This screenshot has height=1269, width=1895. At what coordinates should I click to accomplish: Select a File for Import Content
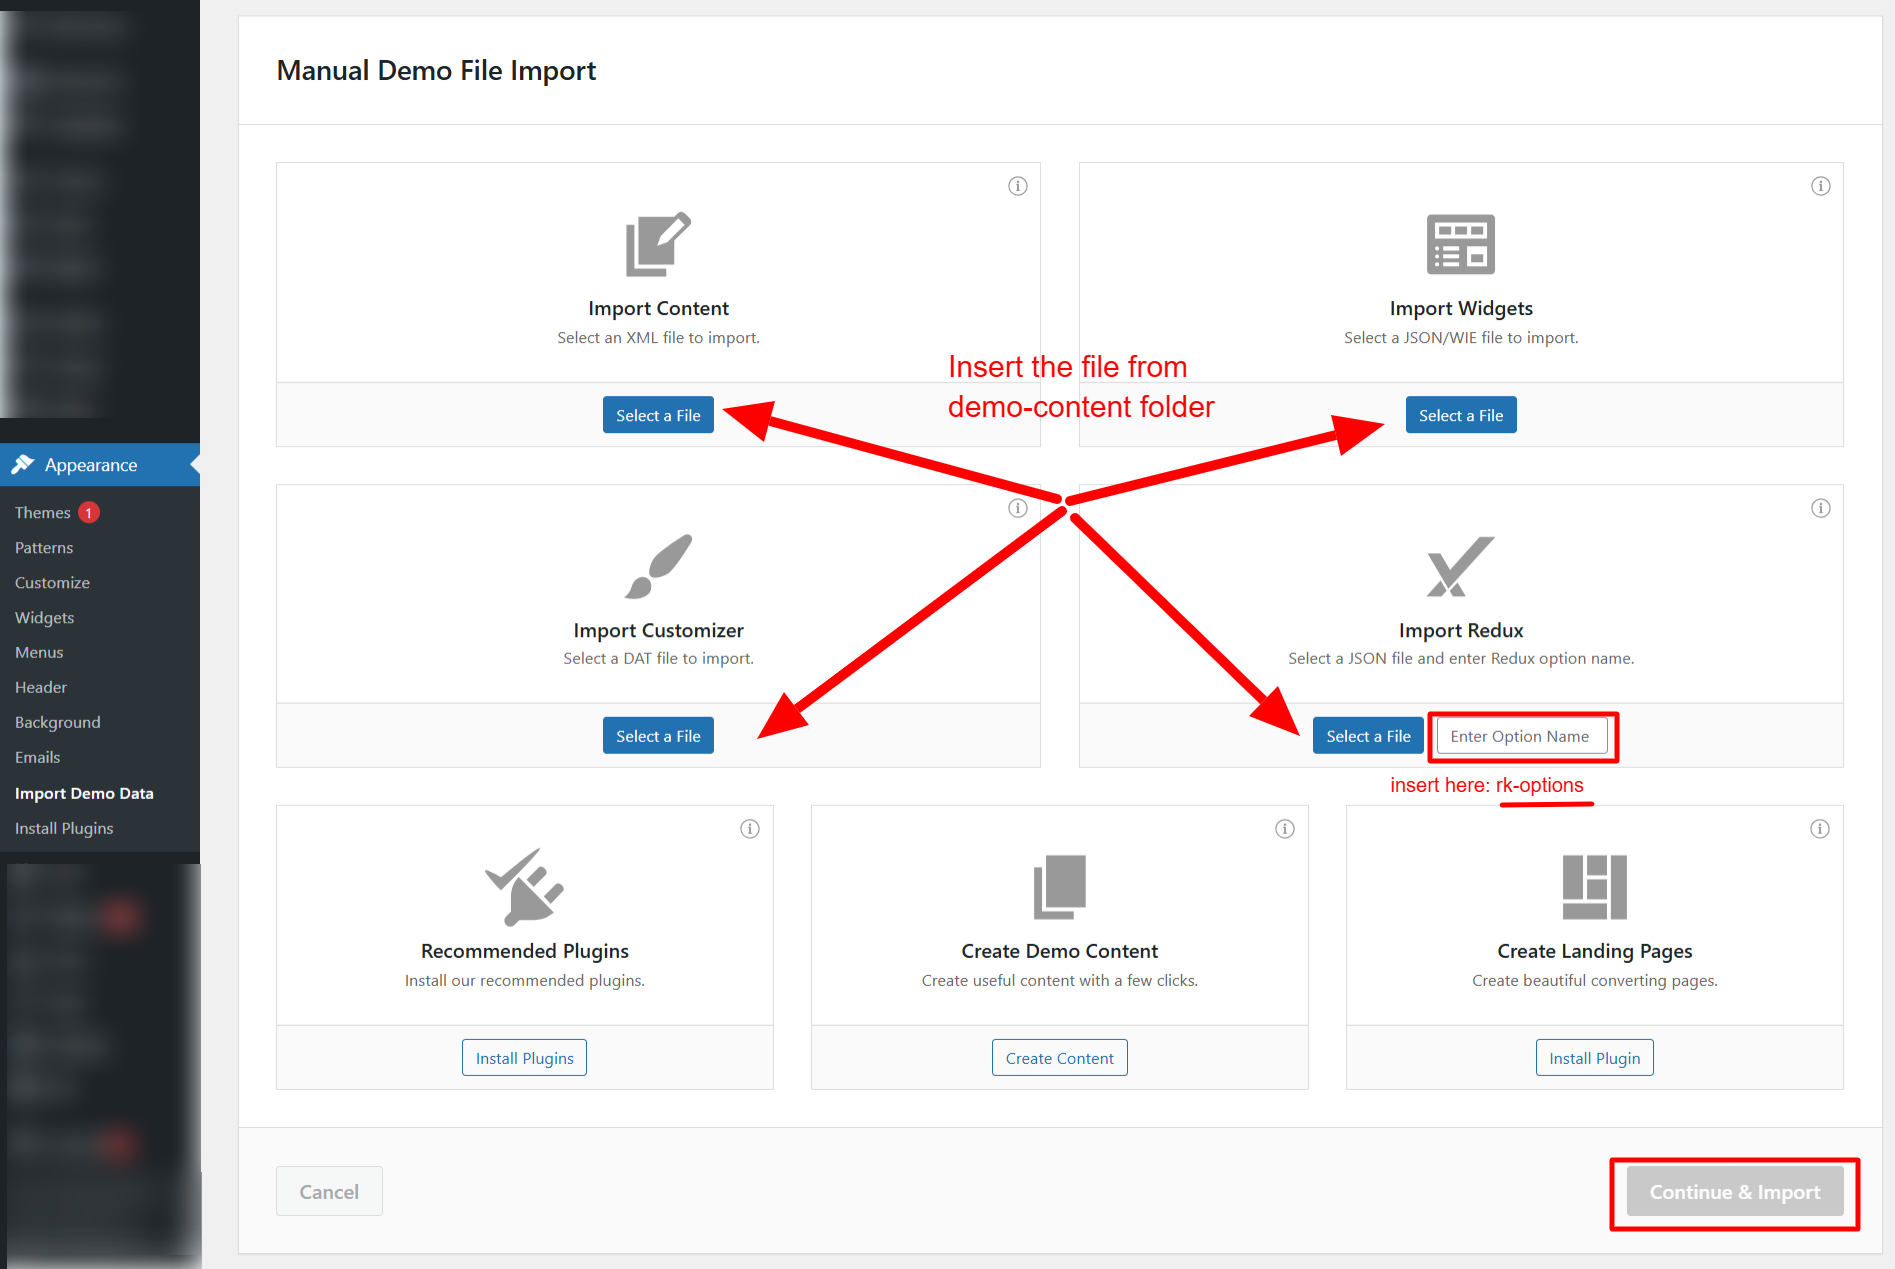(x=658, y=414)
